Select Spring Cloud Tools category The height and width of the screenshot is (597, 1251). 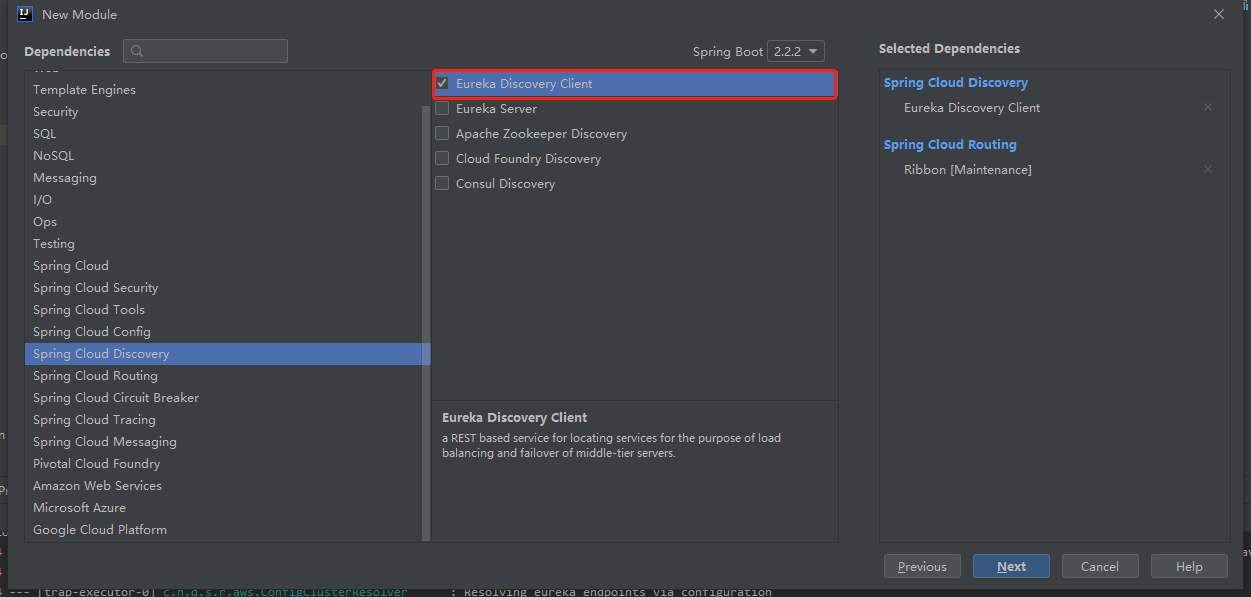226,310
